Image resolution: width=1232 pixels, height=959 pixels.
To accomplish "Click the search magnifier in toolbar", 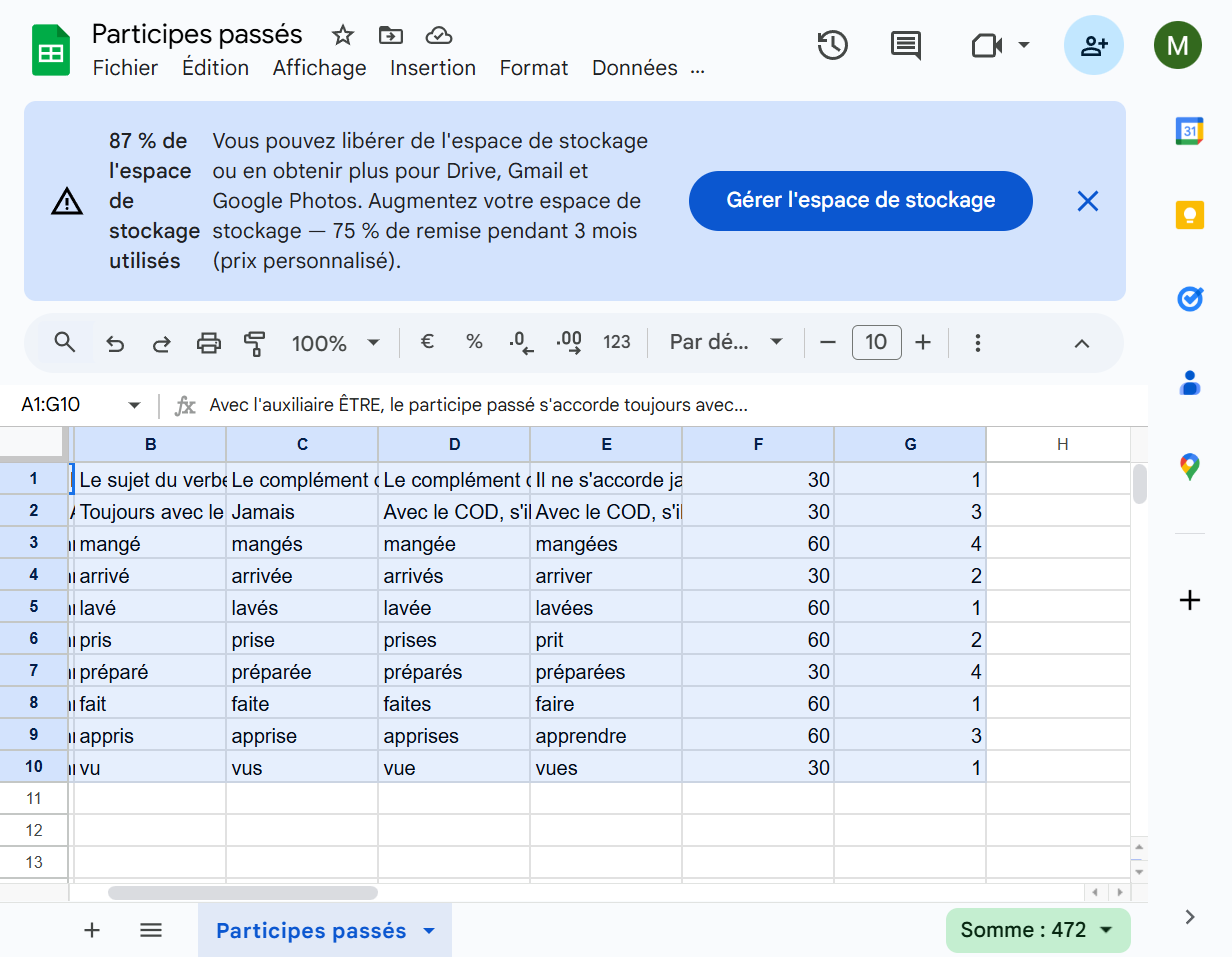I will click(x=65, y=343).
